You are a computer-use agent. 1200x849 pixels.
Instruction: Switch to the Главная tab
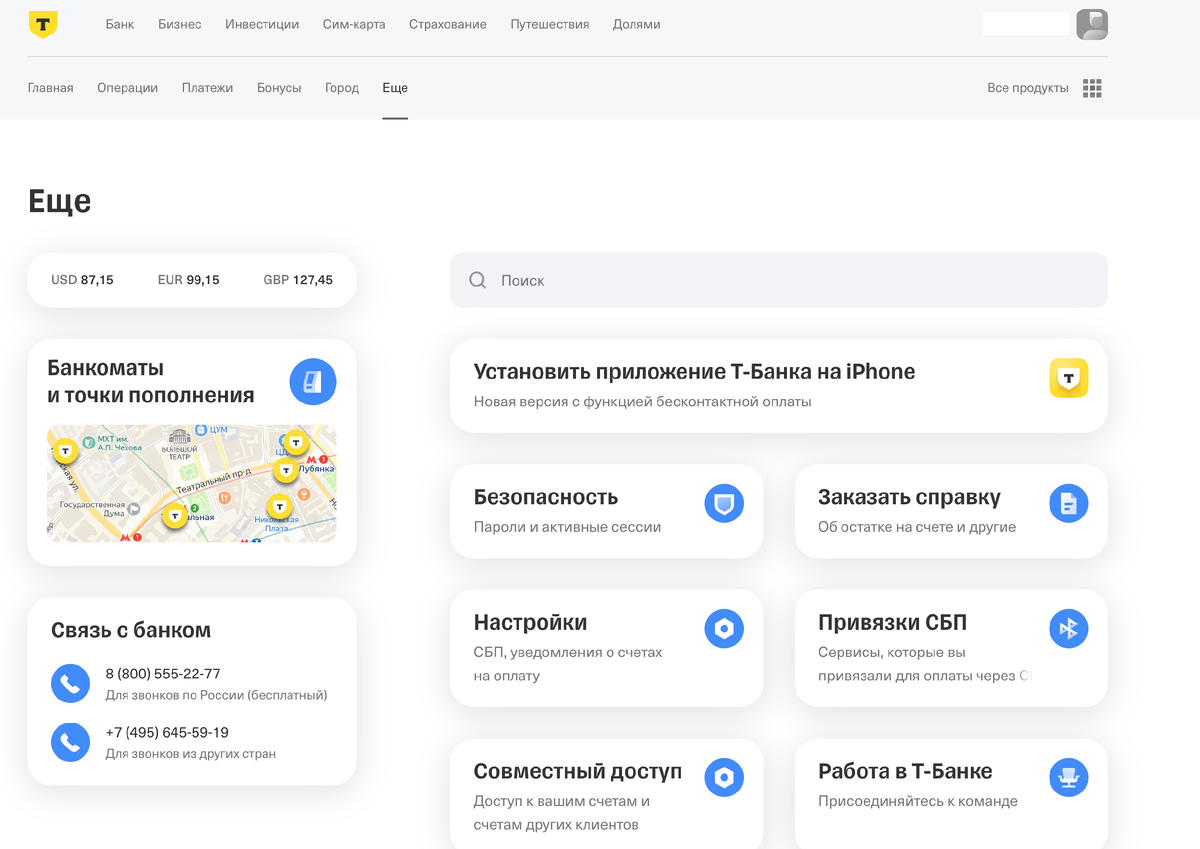coord(51,88)
